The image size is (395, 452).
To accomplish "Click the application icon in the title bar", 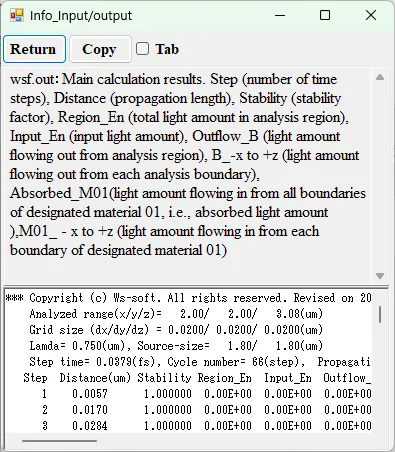I will 17,15.
